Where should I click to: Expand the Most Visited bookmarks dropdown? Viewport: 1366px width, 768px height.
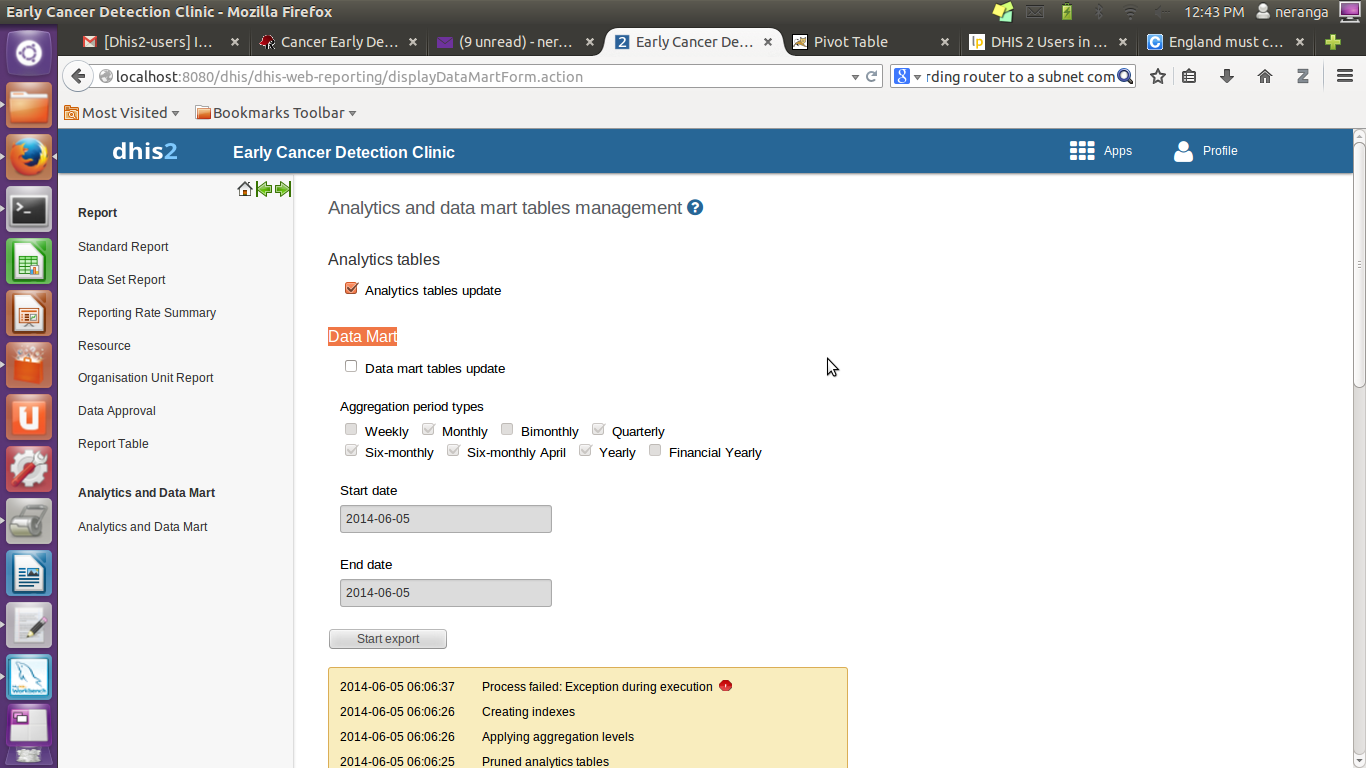pos(122,113)
